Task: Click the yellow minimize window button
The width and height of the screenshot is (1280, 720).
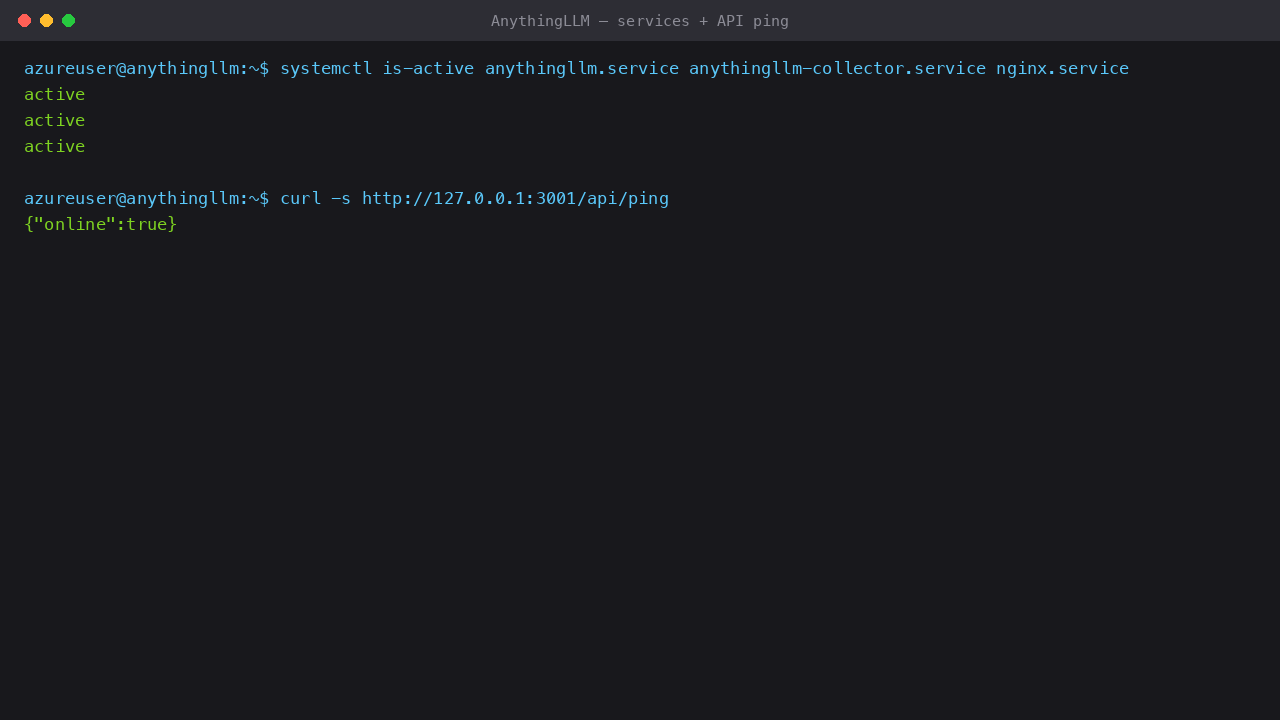Action: [46, 20]
